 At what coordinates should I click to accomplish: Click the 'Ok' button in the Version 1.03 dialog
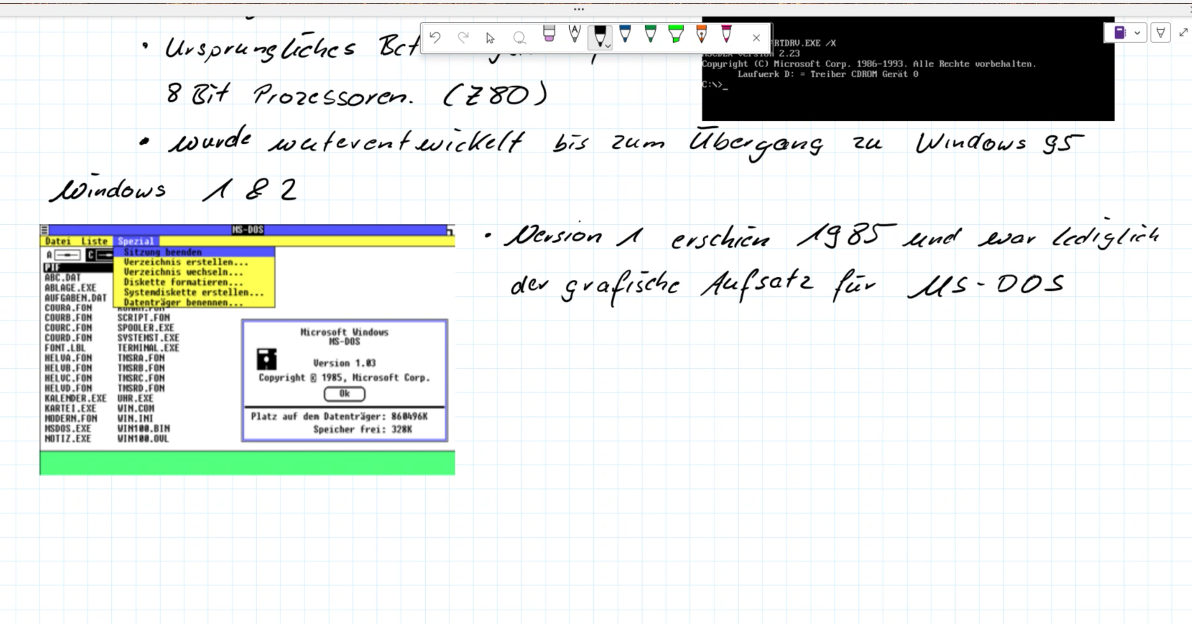[344, 394]
